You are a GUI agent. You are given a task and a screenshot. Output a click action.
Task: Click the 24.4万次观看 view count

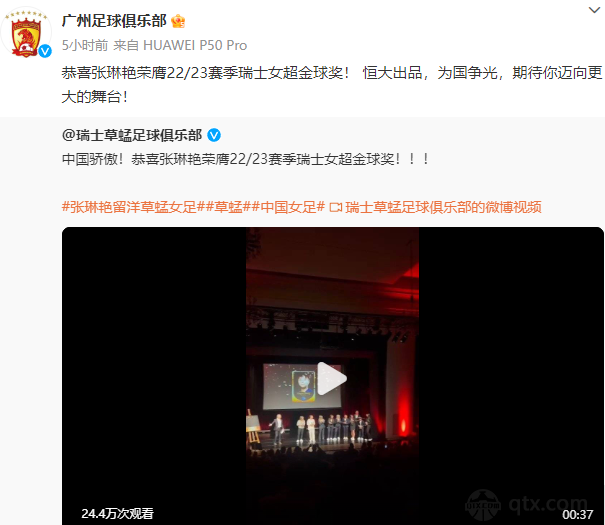click(x=117, y=513)
